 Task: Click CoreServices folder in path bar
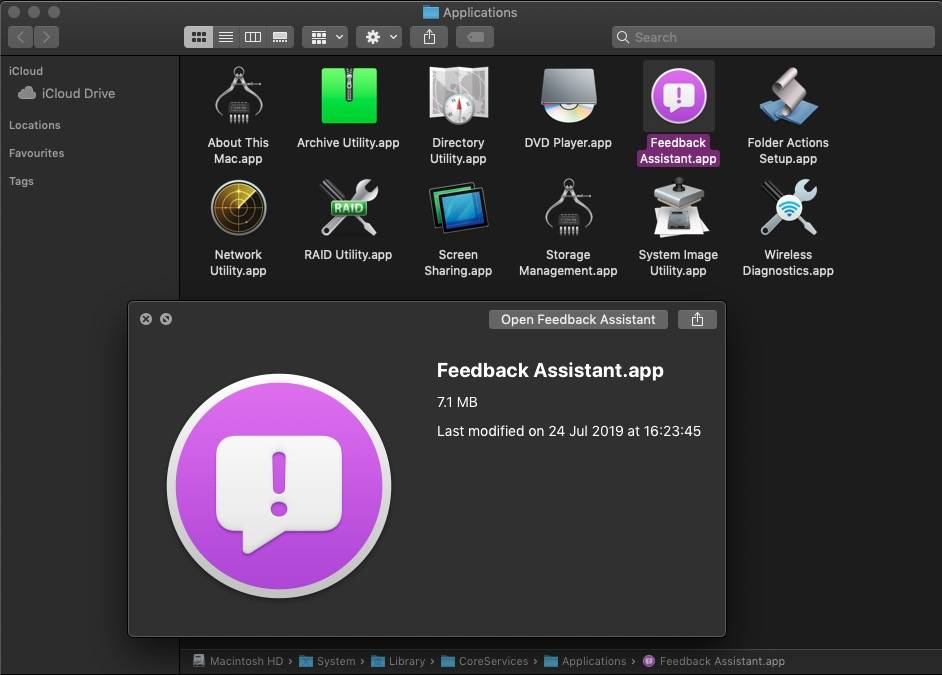pyautogui.click(x=485, y=661)
